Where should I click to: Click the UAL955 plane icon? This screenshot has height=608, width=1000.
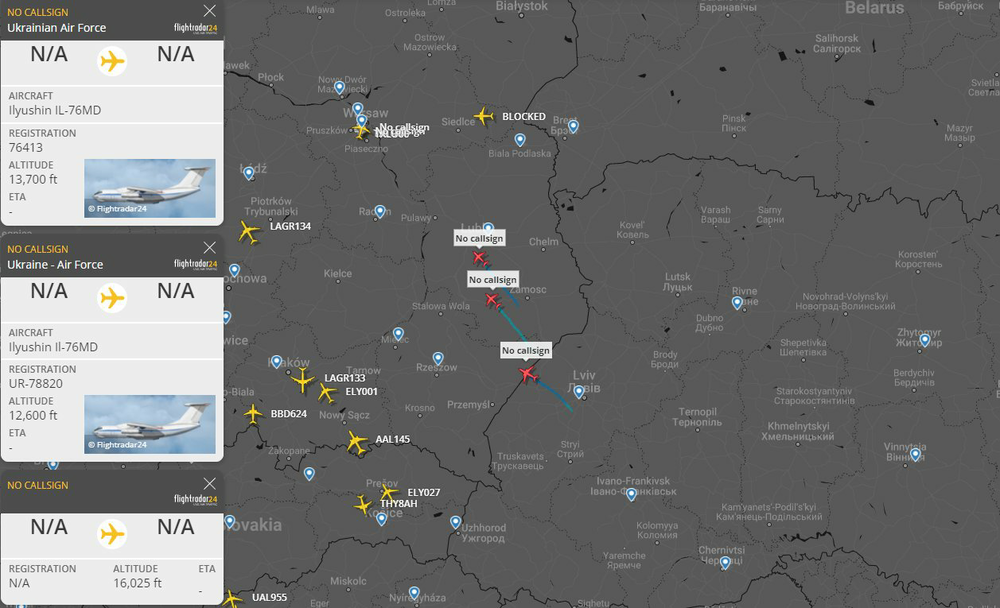[x=232, y=598]
